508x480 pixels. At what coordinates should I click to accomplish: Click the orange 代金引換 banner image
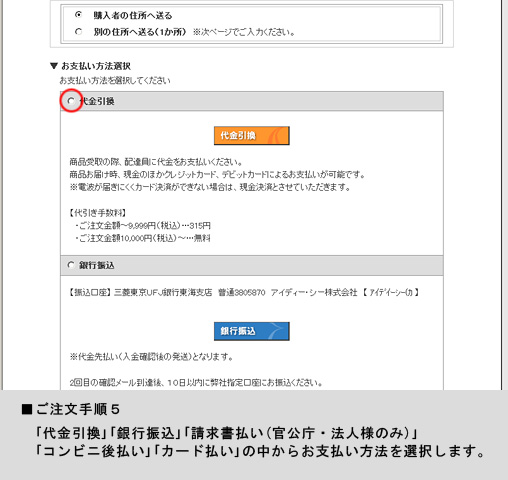252,135
